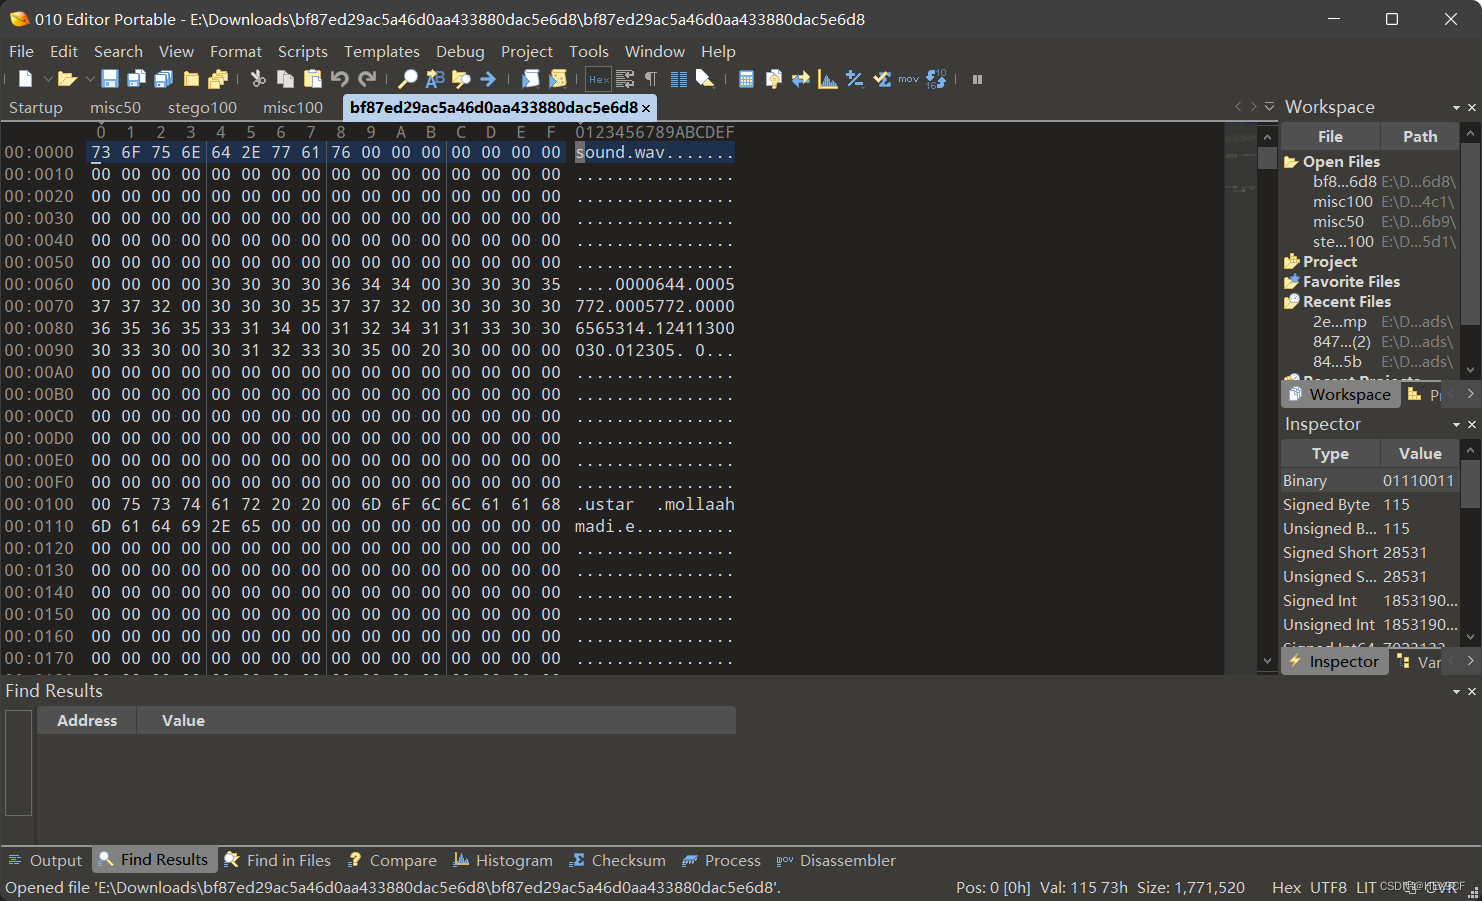Click the Inspector panel button
This screenshot has height=901, width=1482.
pos(1334,661)
